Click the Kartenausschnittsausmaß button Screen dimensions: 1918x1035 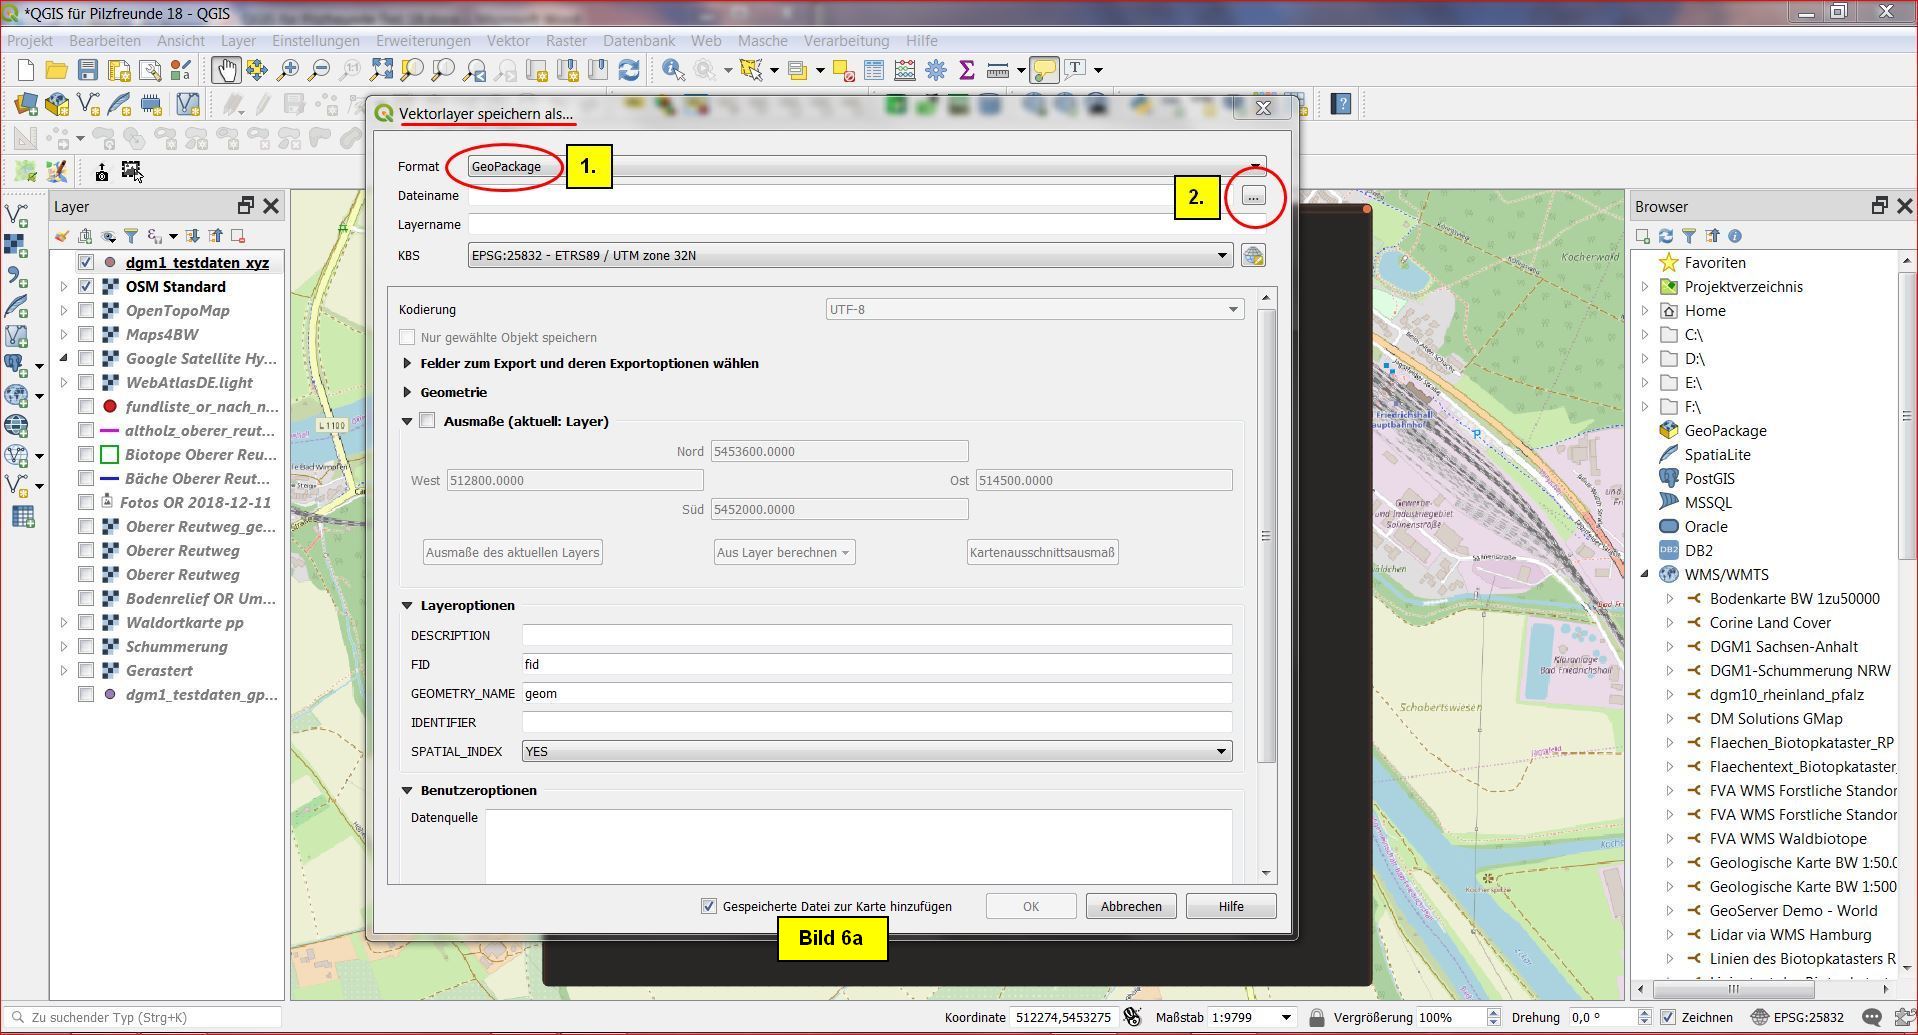pos(1041,552)
